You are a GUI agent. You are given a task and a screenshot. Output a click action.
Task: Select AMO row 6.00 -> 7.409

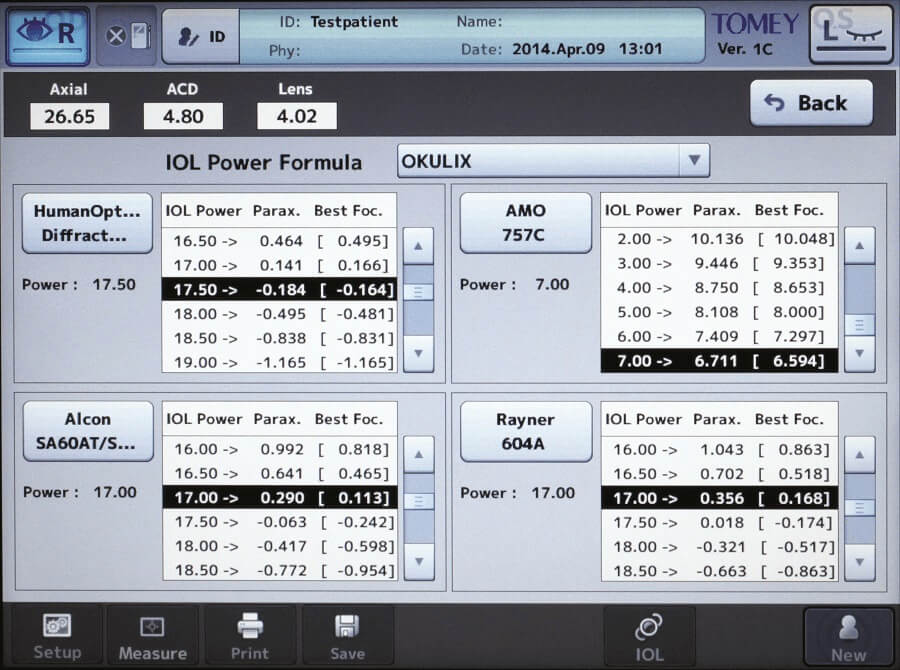pyautogui.click(x=719, y=336)
